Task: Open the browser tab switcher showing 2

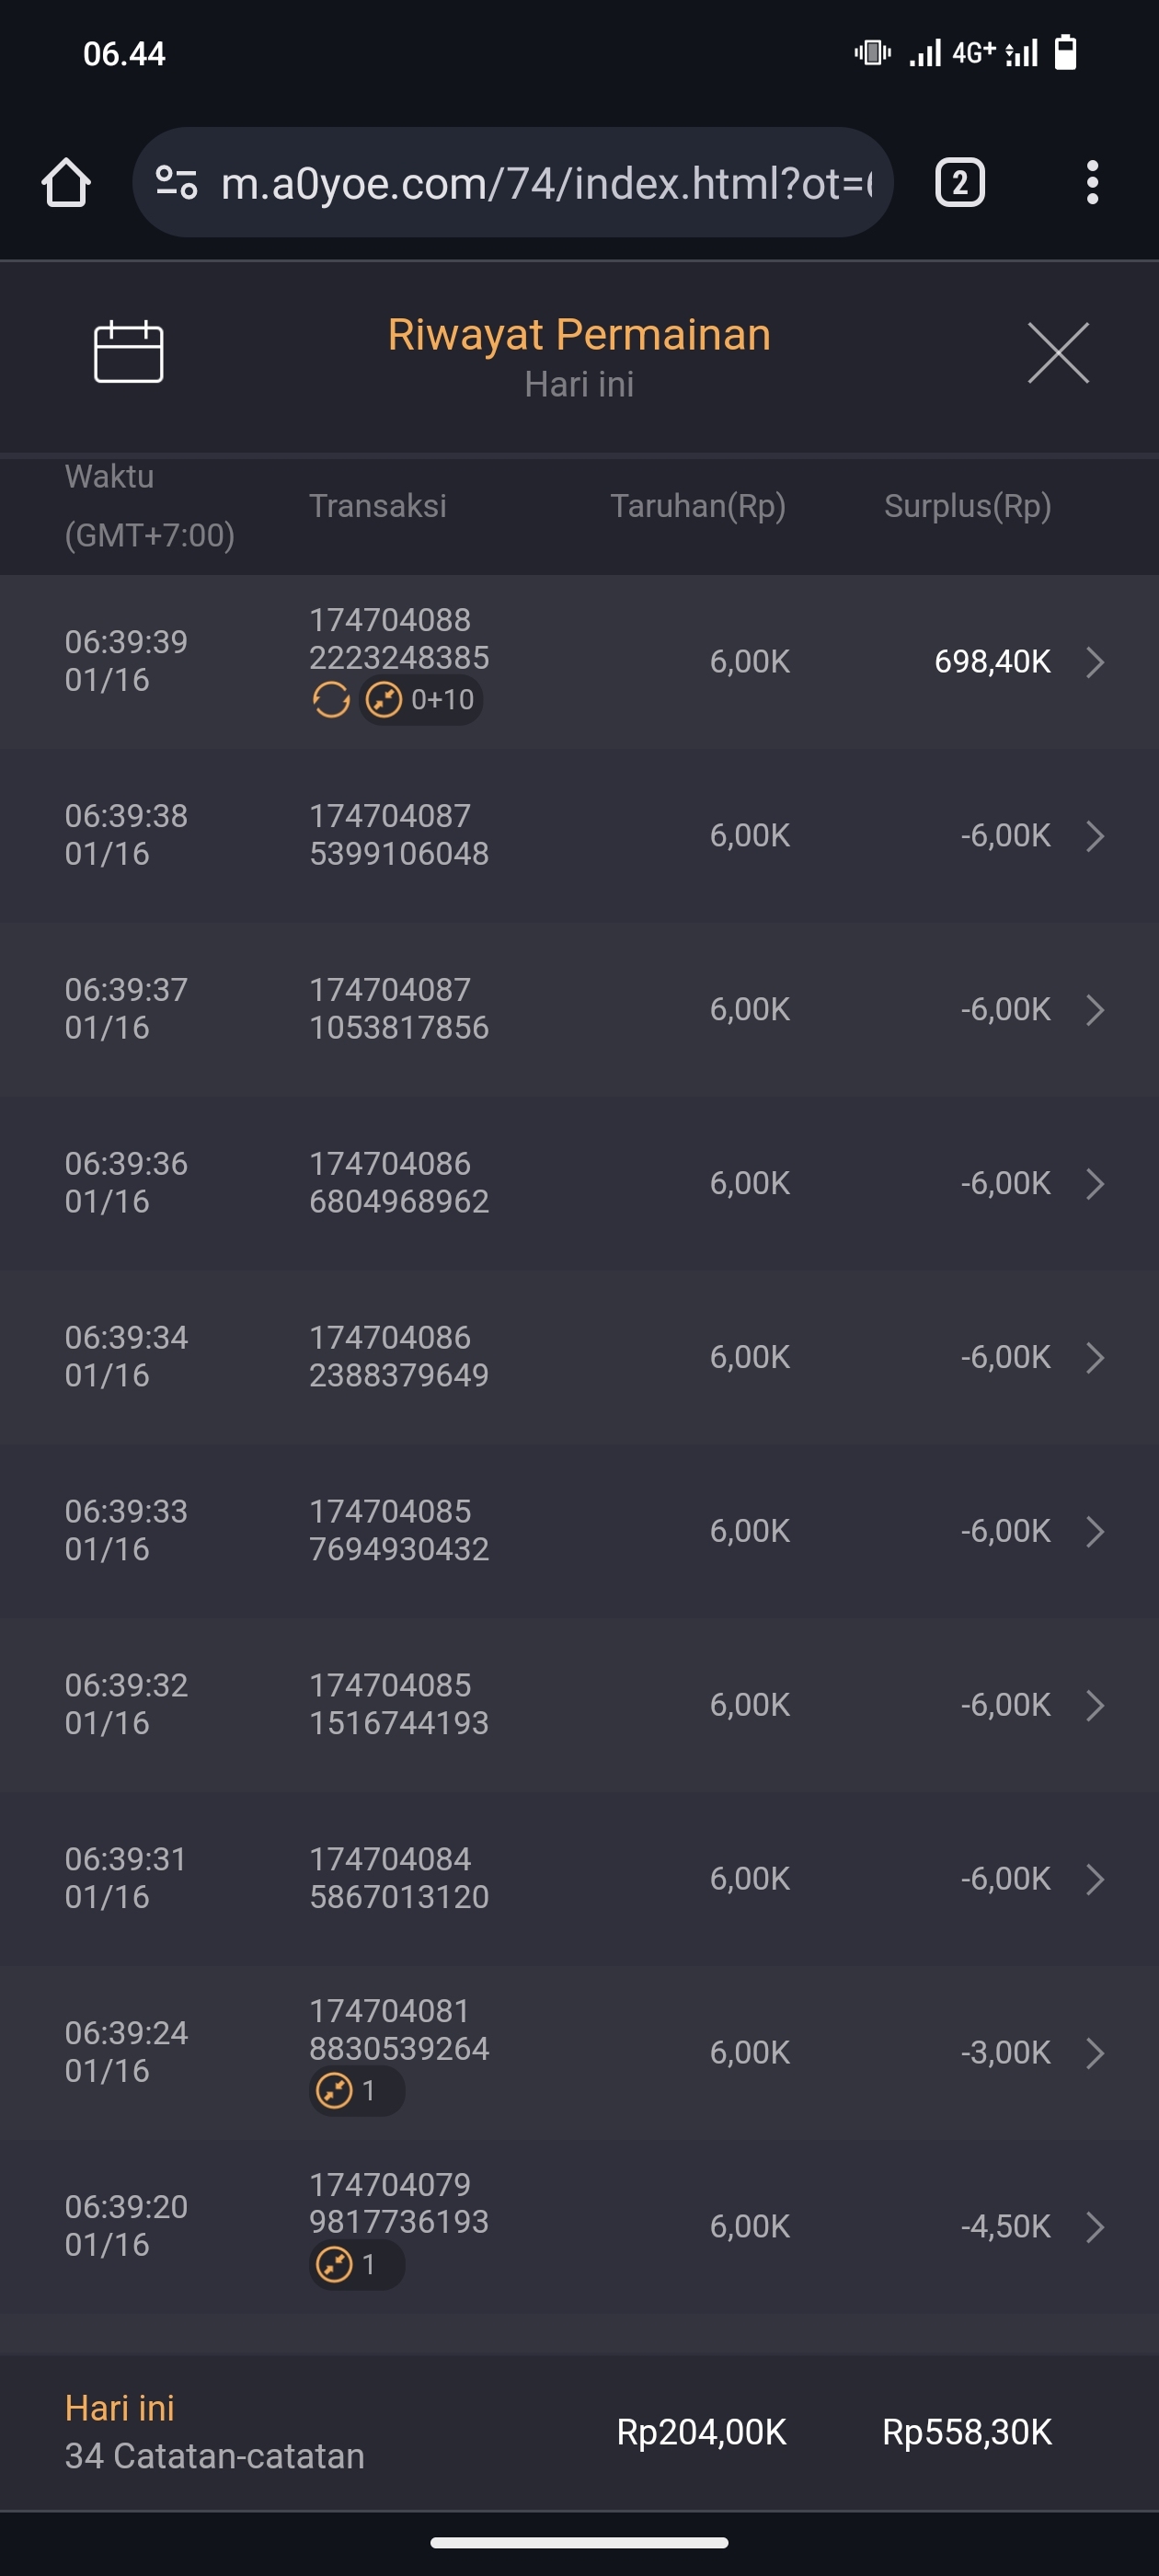Action: pyautogui.click(x=960, y=183)
